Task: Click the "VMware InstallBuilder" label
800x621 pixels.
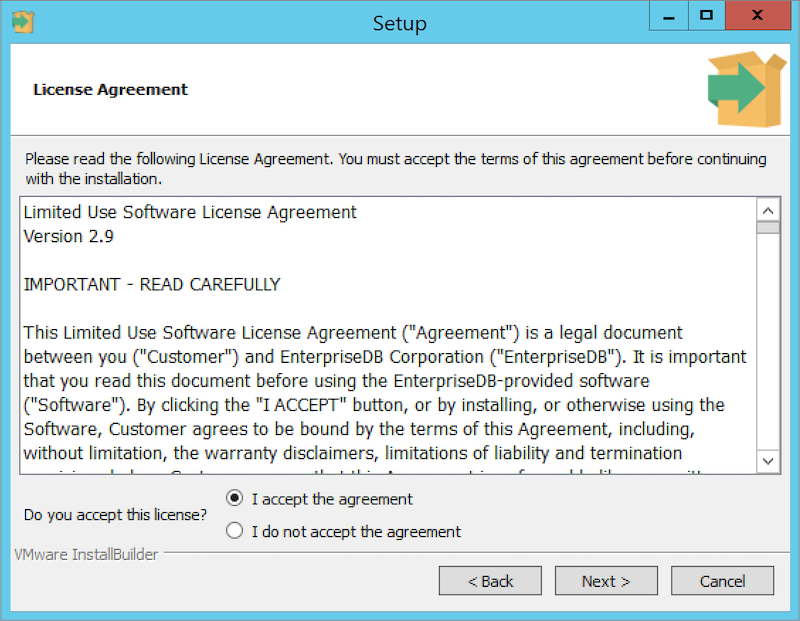Action: [x=86, y=554]
